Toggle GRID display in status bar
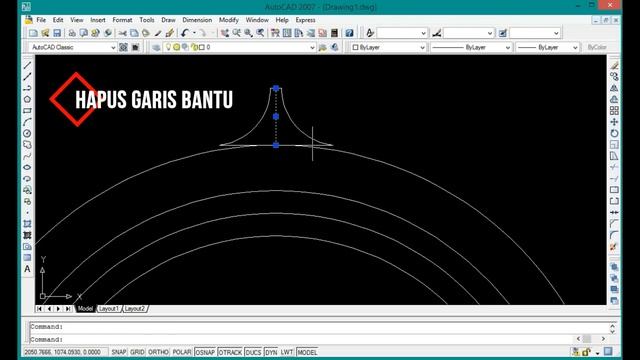This screenshot has width=640, height=360. (137, 352)
